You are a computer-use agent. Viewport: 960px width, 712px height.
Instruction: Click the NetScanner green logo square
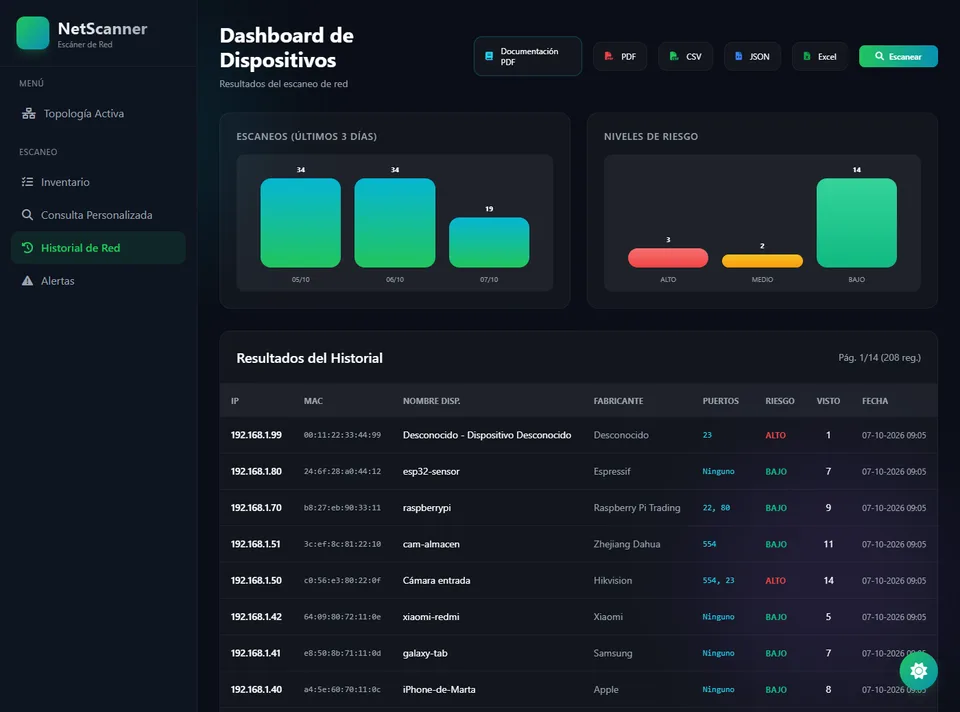tap(32, 33)
